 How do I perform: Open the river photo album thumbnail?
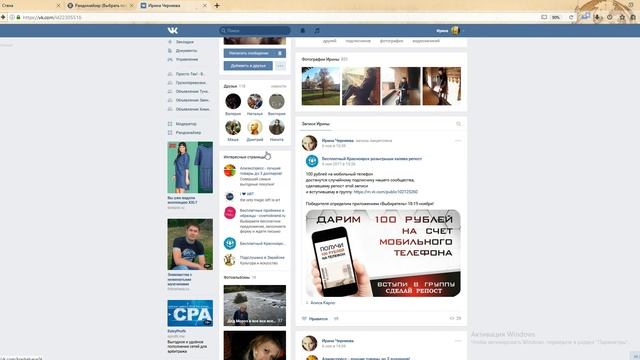point(255,305)
